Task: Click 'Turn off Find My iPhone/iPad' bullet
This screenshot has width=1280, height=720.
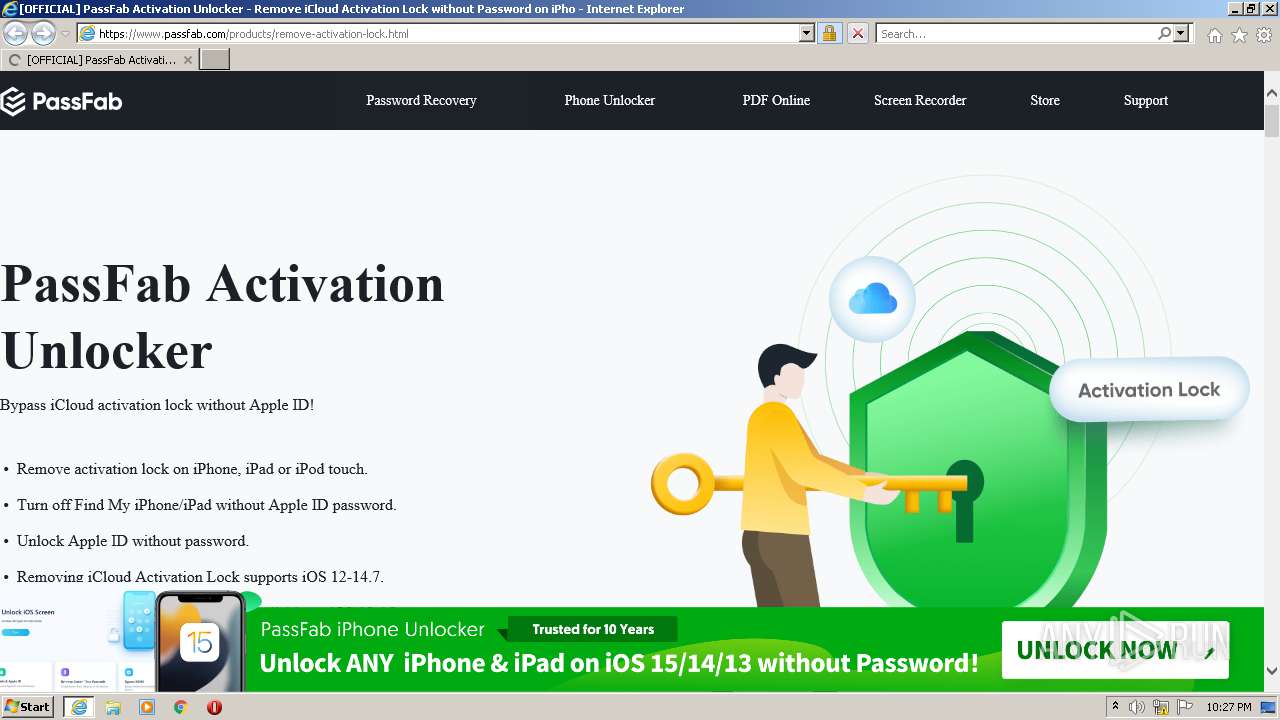Action: [x=206, y=505]
